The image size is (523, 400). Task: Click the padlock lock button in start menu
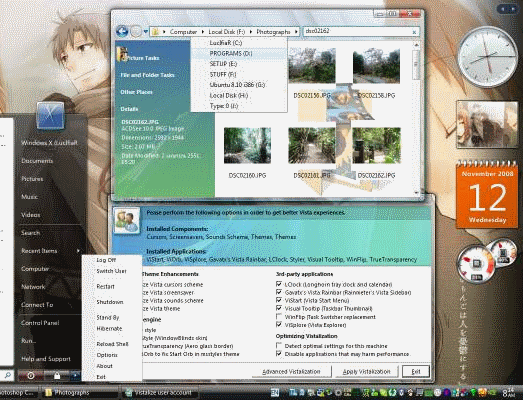point(57,376)
